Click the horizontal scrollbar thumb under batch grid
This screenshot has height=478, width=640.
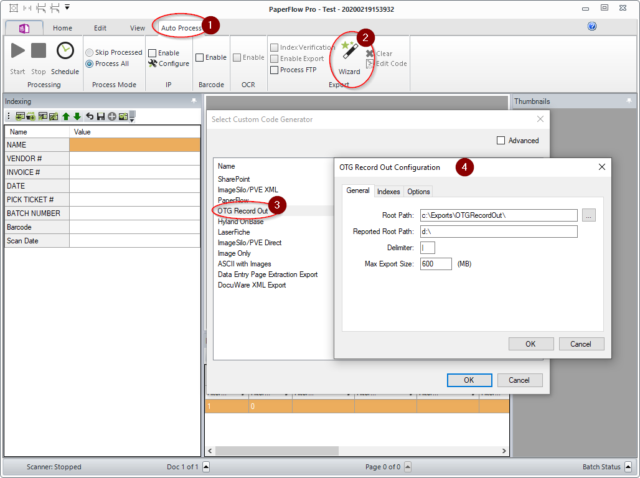277,451
